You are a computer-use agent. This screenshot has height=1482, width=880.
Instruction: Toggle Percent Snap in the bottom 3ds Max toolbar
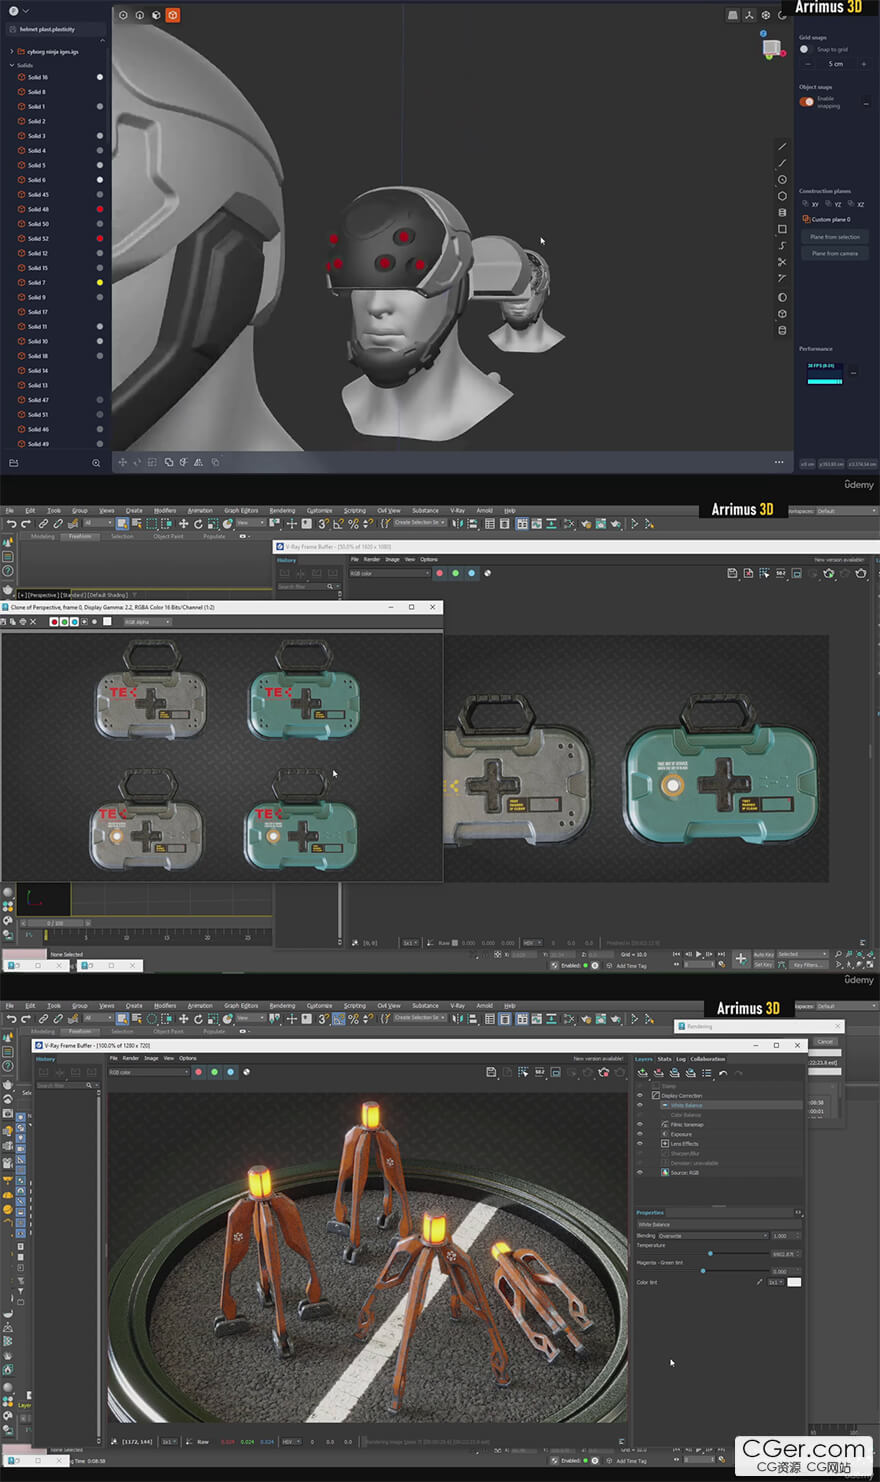click(x=353, y=1019)
